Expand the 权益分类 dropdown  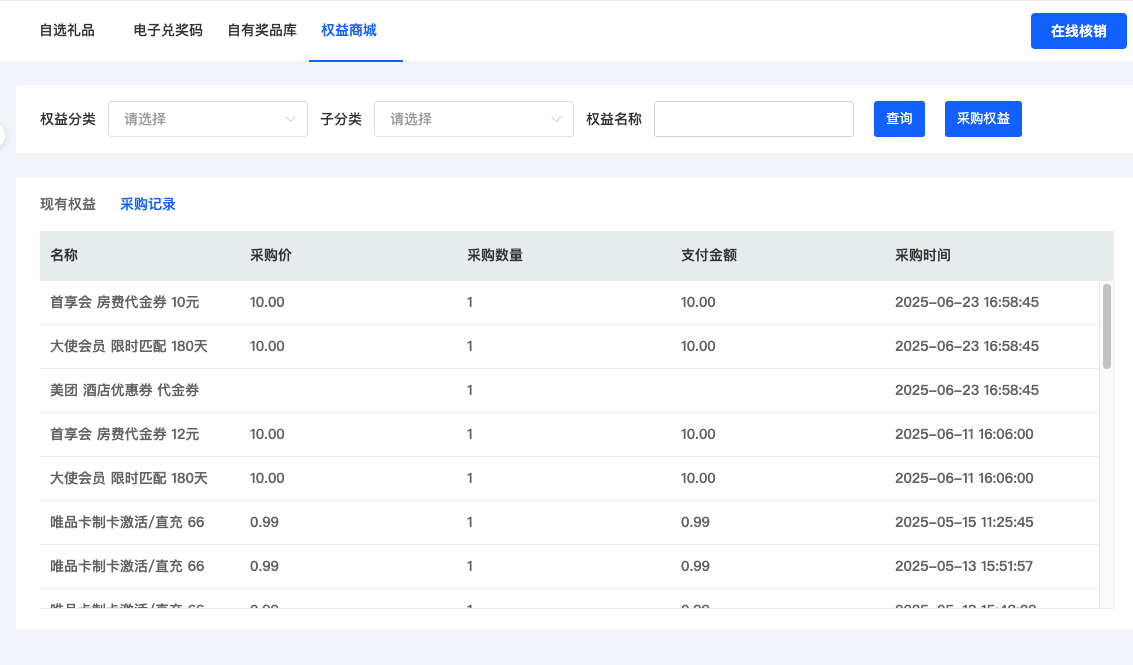pos(207,119)
